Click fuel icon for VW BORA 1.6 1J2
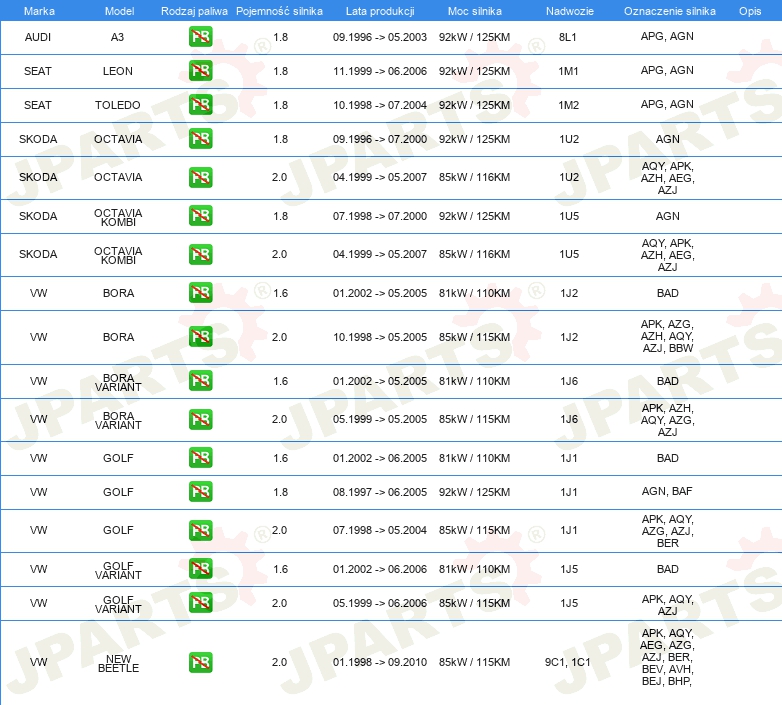Screen dimensions: 782x705 200,293
